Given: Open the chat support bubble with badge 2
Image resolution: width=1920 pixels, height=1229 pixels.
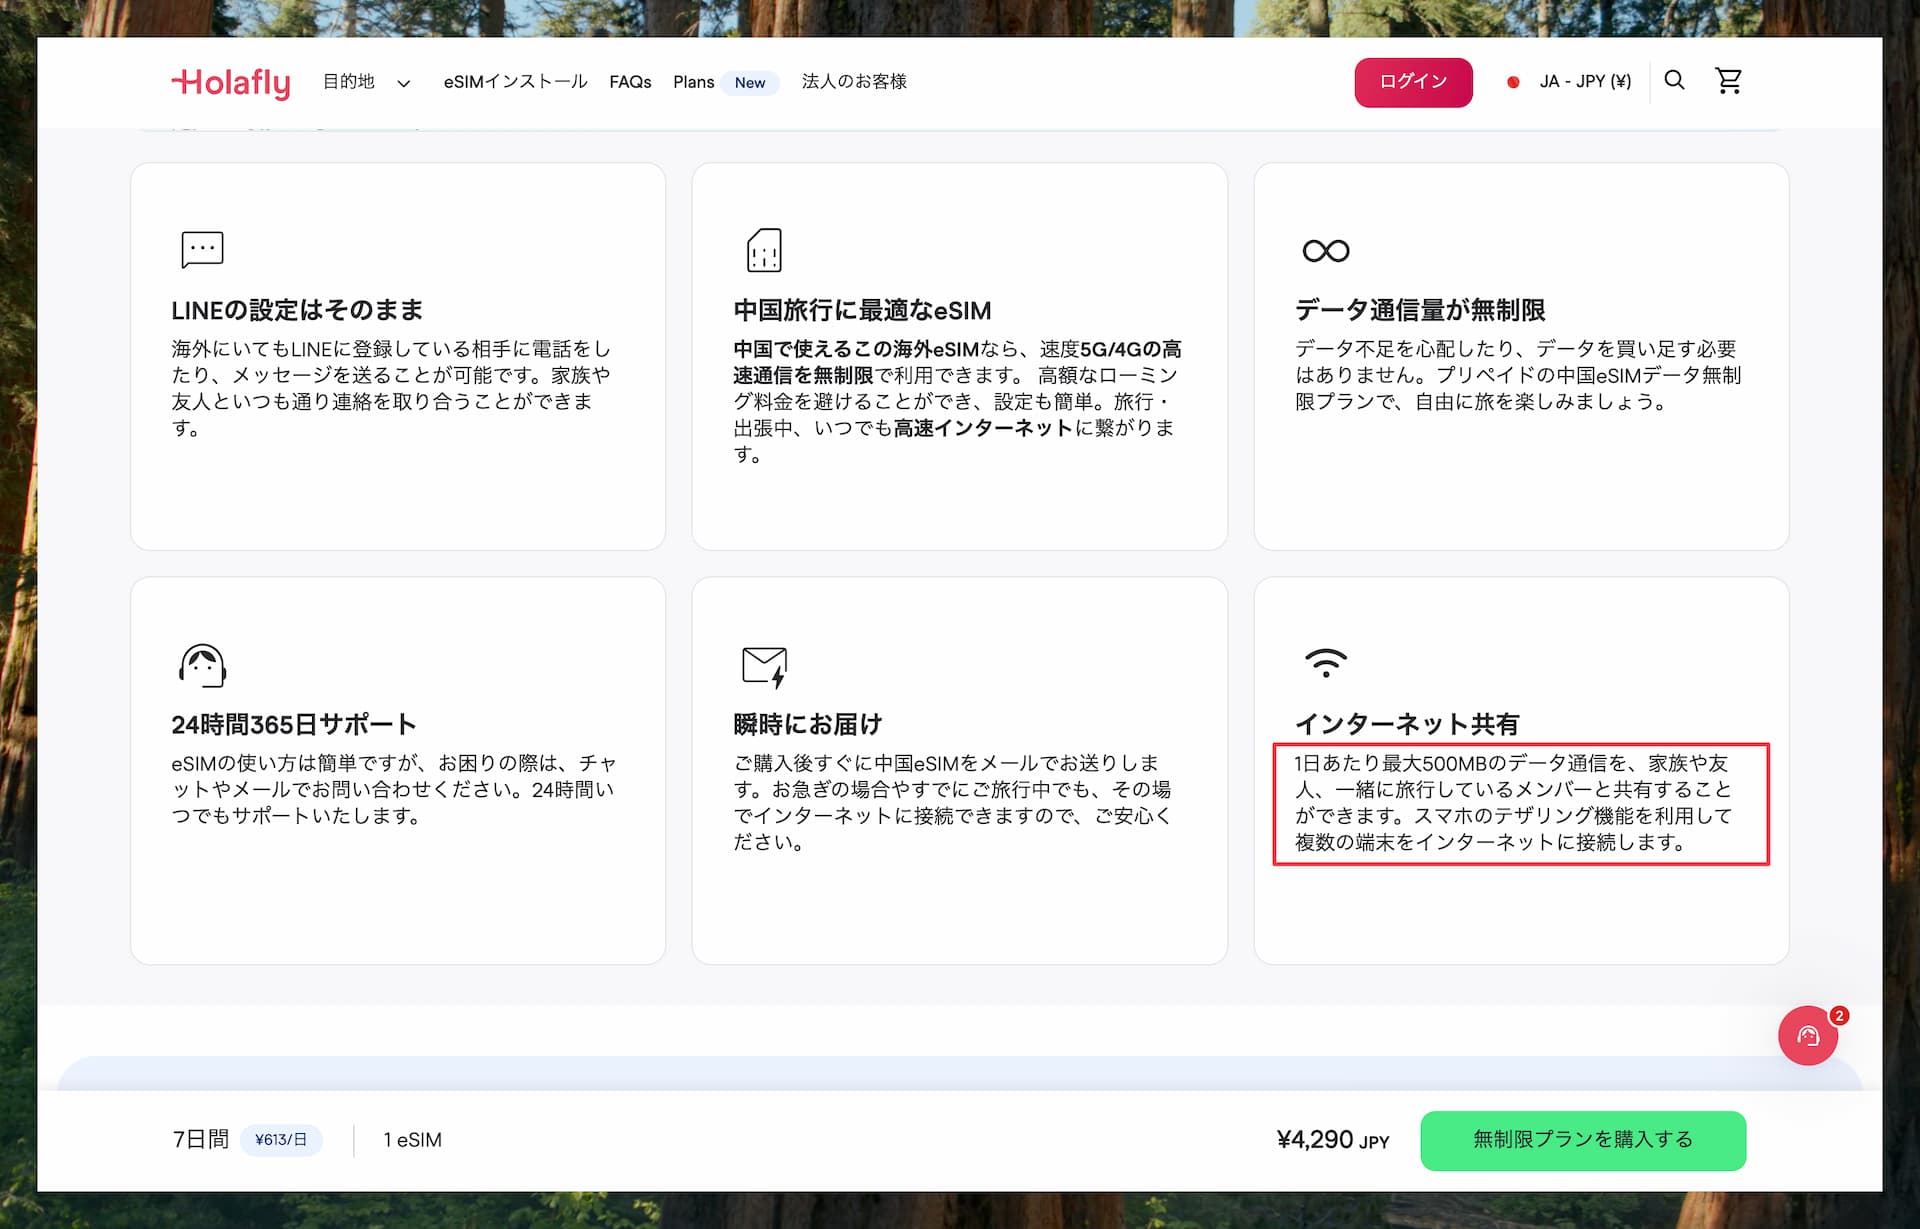Looking at the screenshot, I should (x=1808, y=1036).
